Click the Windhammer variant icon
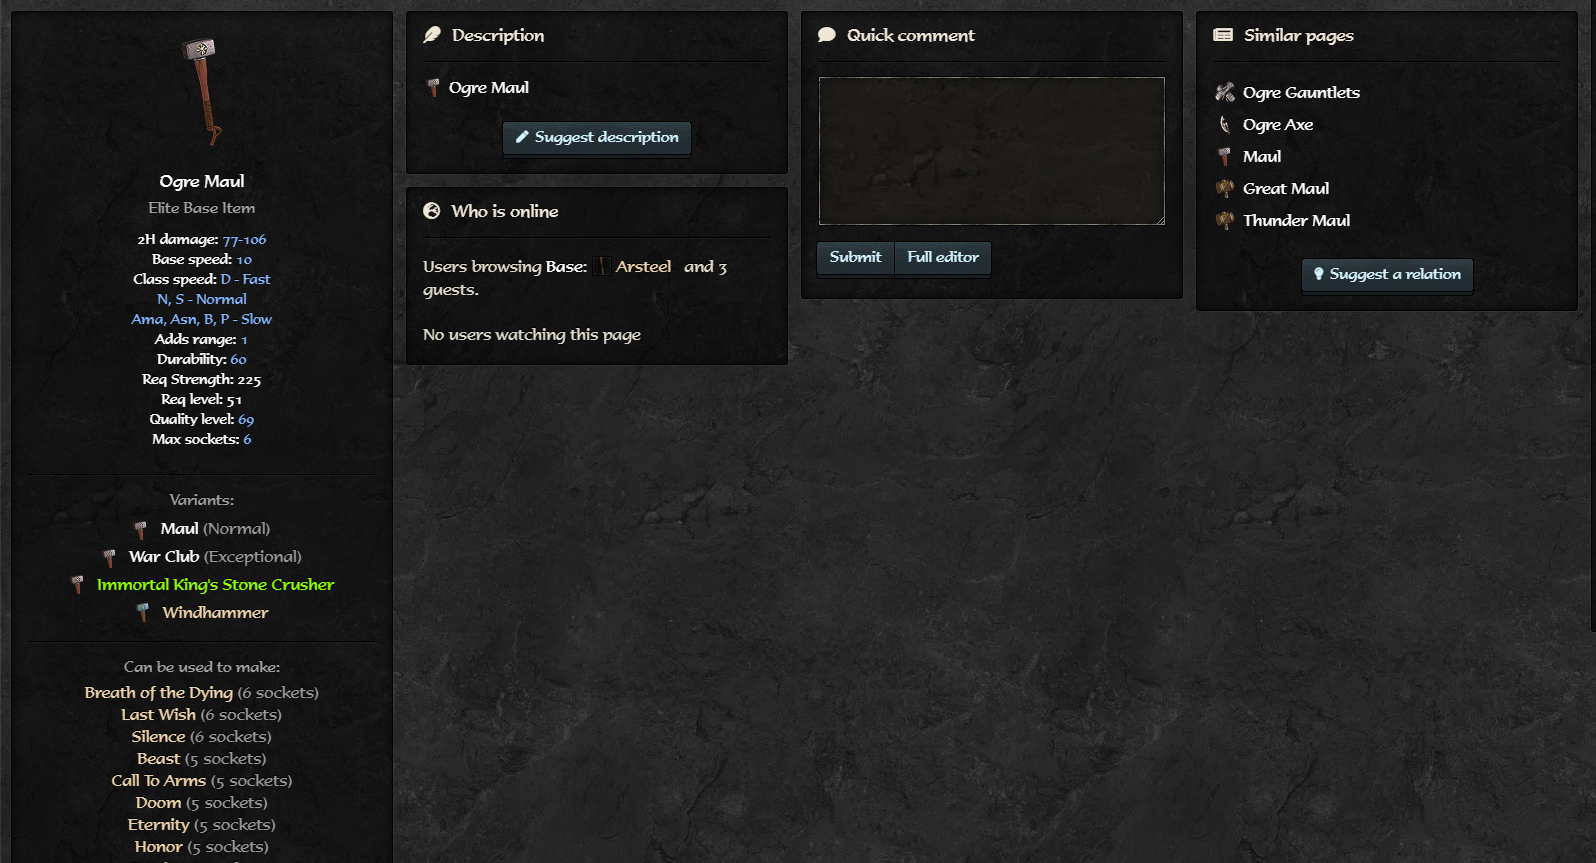The image size is (1596, 863). tap(143, 613)
